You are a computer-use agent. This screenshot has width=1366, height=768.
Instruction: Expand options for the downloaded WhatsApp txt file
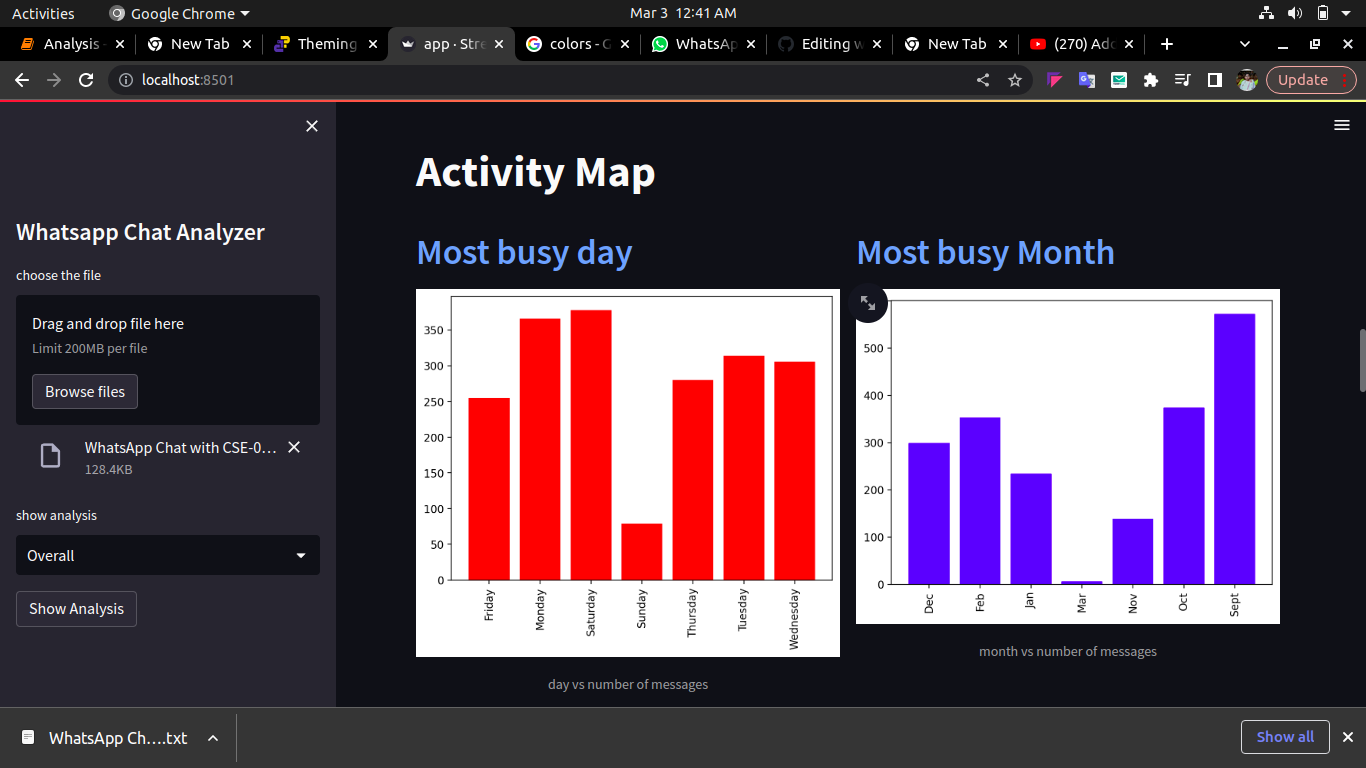point(211,737)
